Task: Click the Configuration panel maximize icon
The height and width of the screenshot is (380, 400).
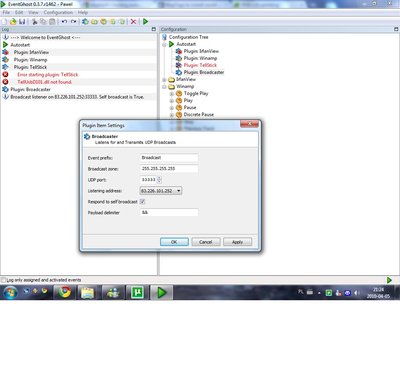Action: point(396,29)
